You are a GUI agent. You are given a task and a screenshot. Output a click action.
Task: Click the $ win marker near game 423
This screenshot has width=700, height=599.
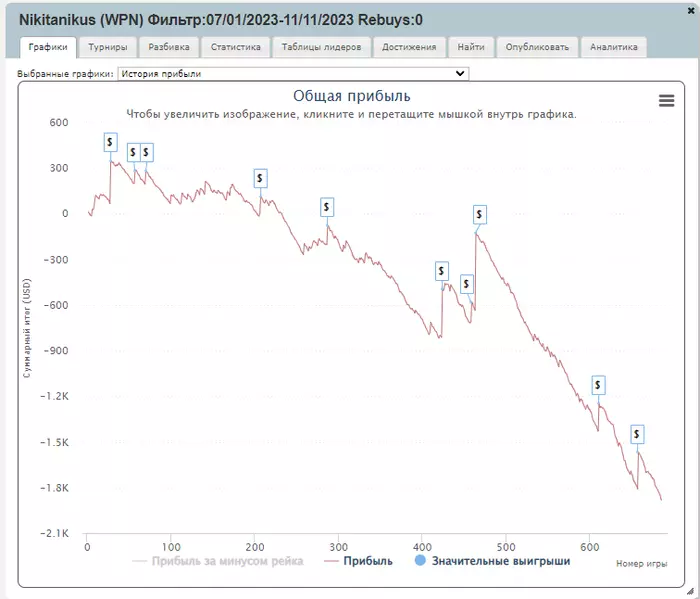[442, 271]
